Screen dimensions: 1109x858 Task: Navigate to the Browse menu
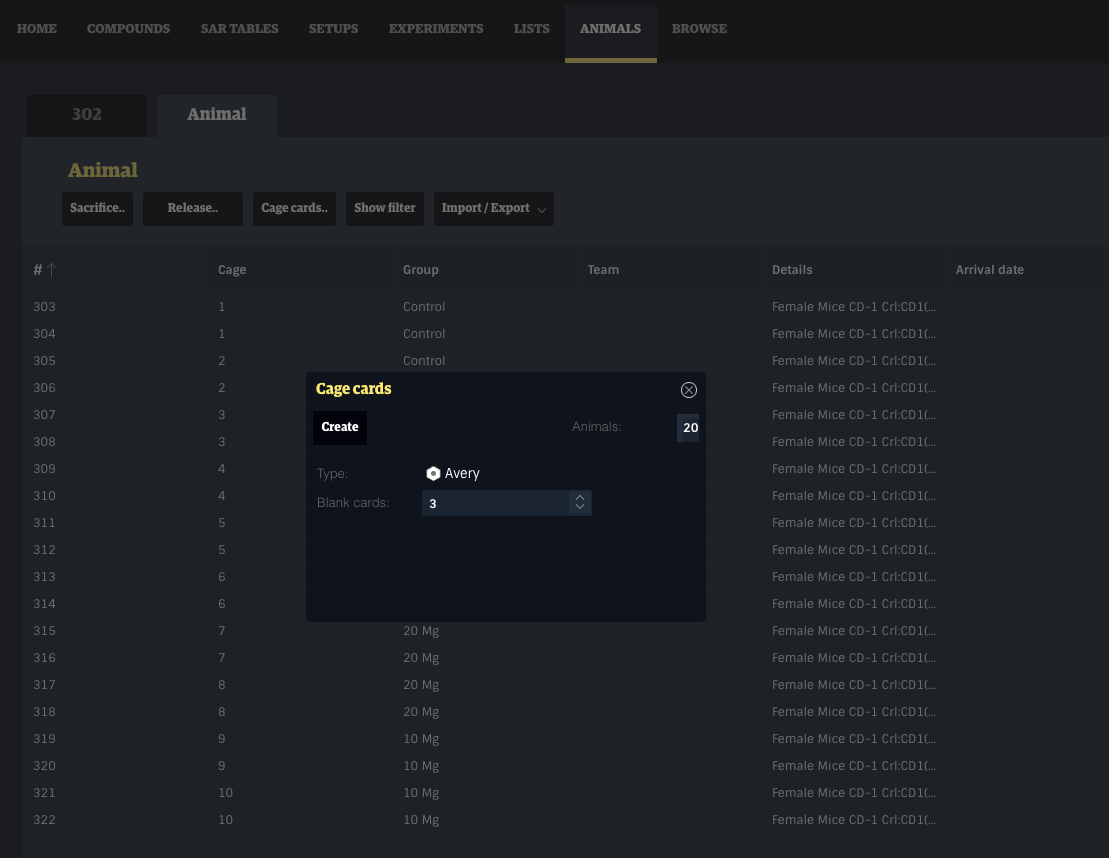tap(699, 29)
